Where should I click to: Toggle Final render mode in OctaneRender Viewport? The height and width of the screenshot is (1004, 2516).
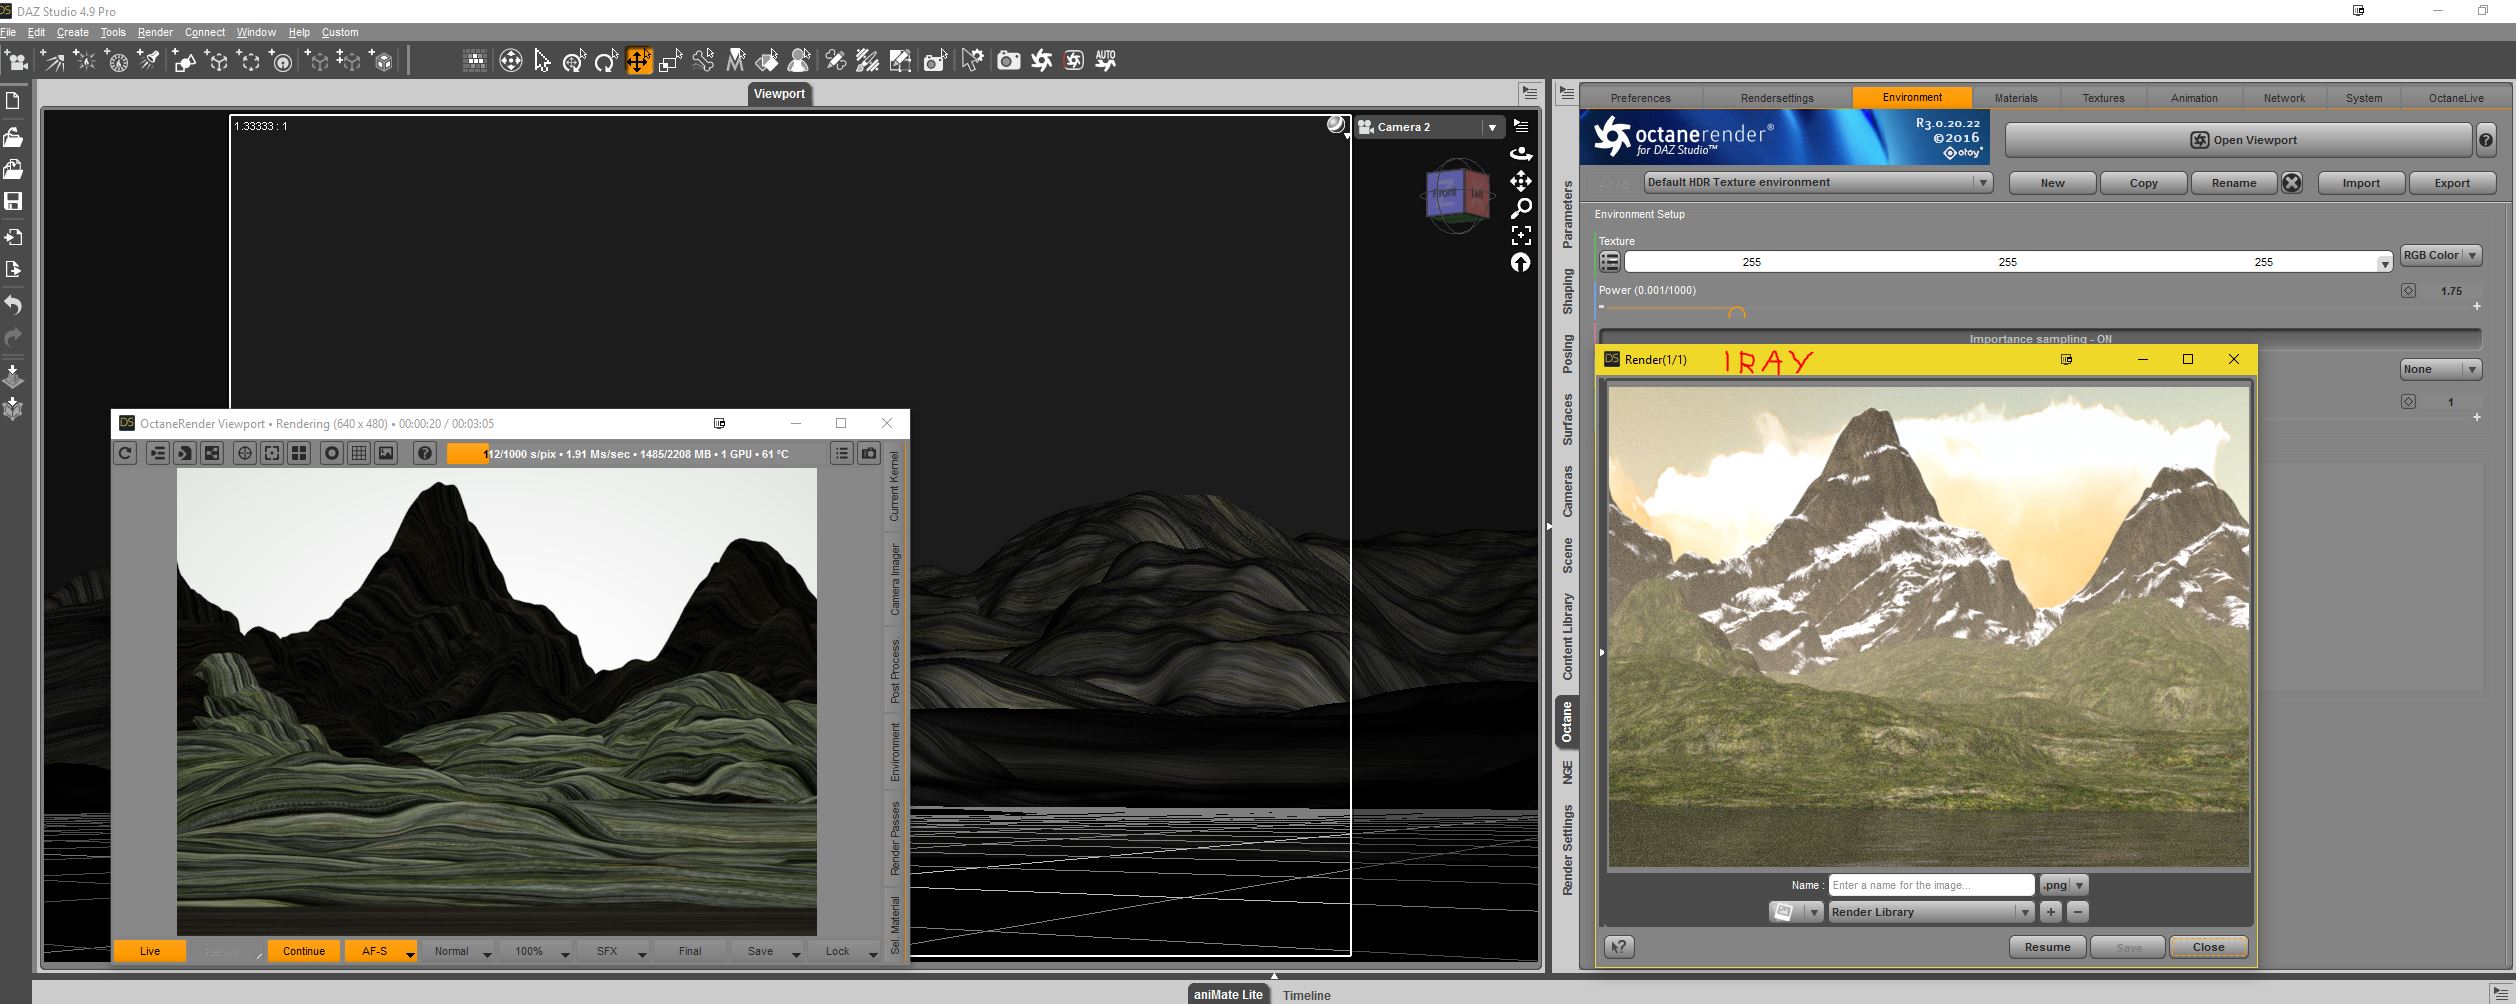690,951
